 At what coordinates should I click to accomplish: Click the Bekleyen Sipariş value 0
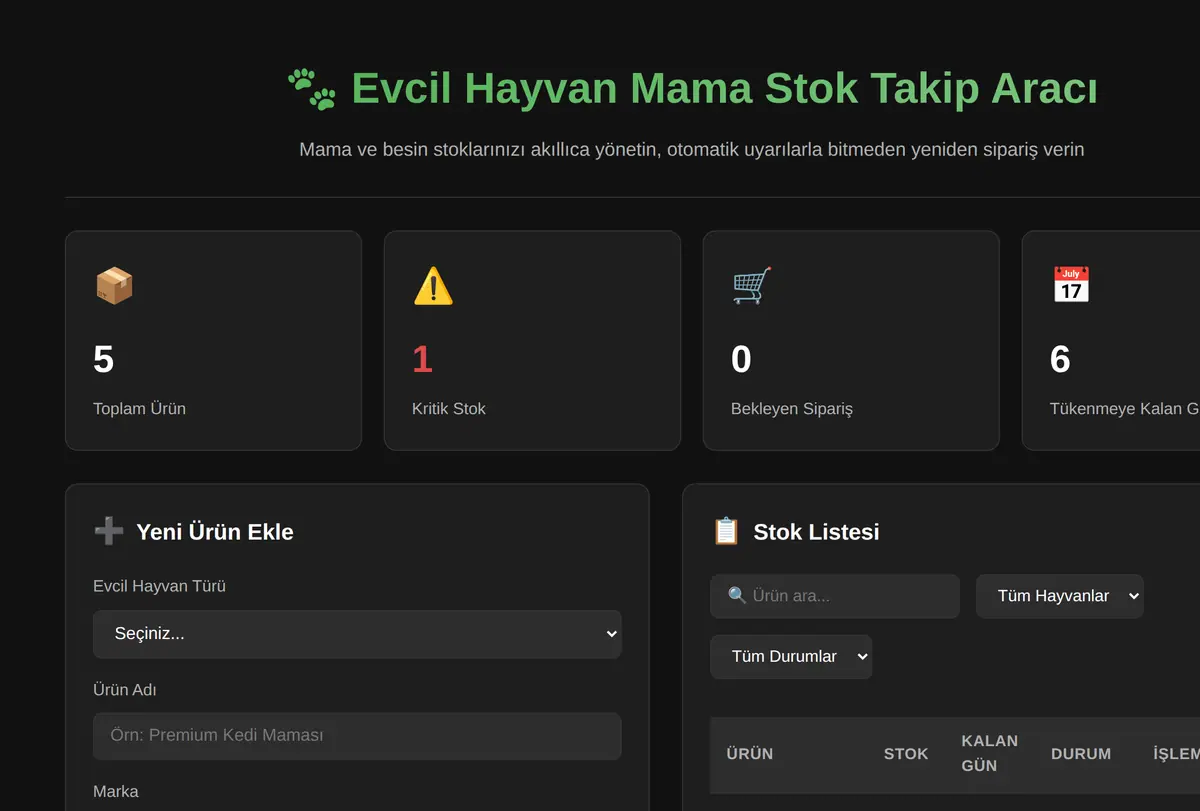pyautogui.click(x=741, y=359)
